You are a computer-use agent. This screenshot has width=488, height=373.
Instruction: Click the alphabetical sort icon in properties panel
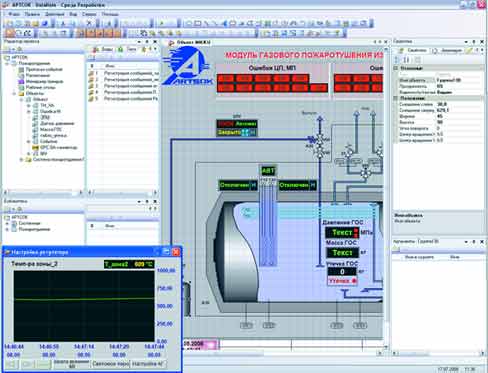[406, 60]
